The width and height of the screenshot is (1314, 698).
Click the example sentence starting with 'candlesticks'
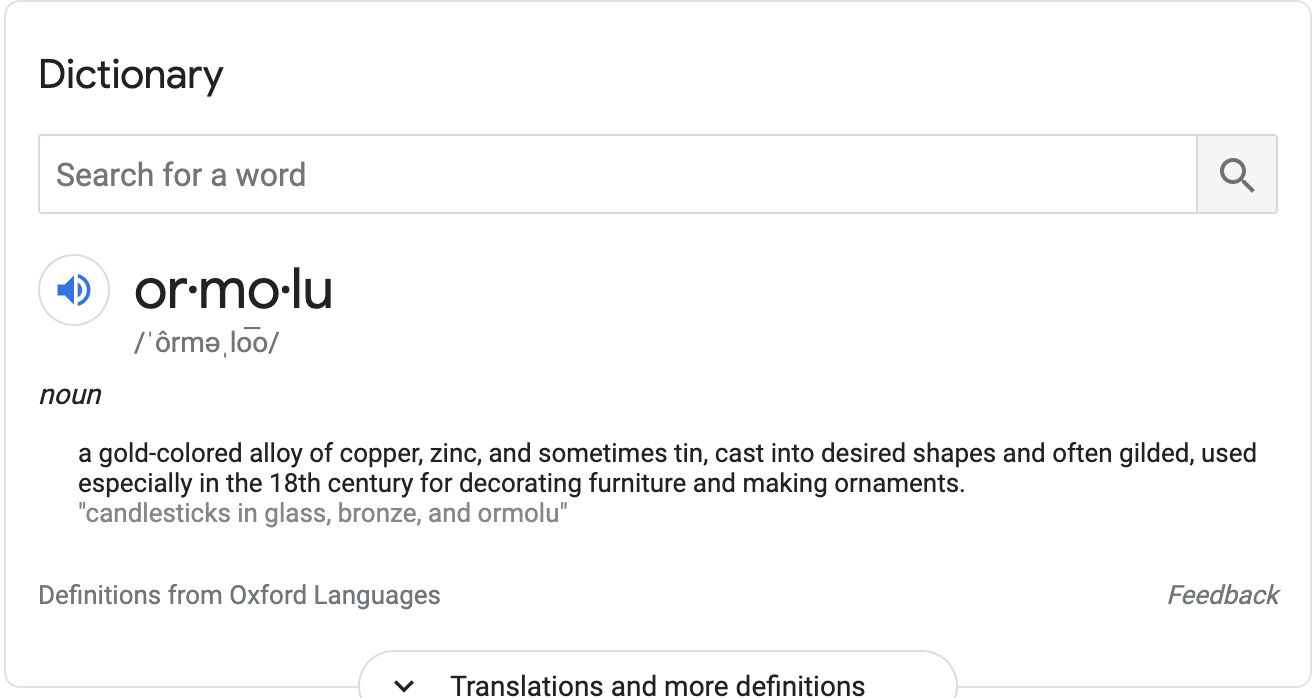[x=323, y=515]
